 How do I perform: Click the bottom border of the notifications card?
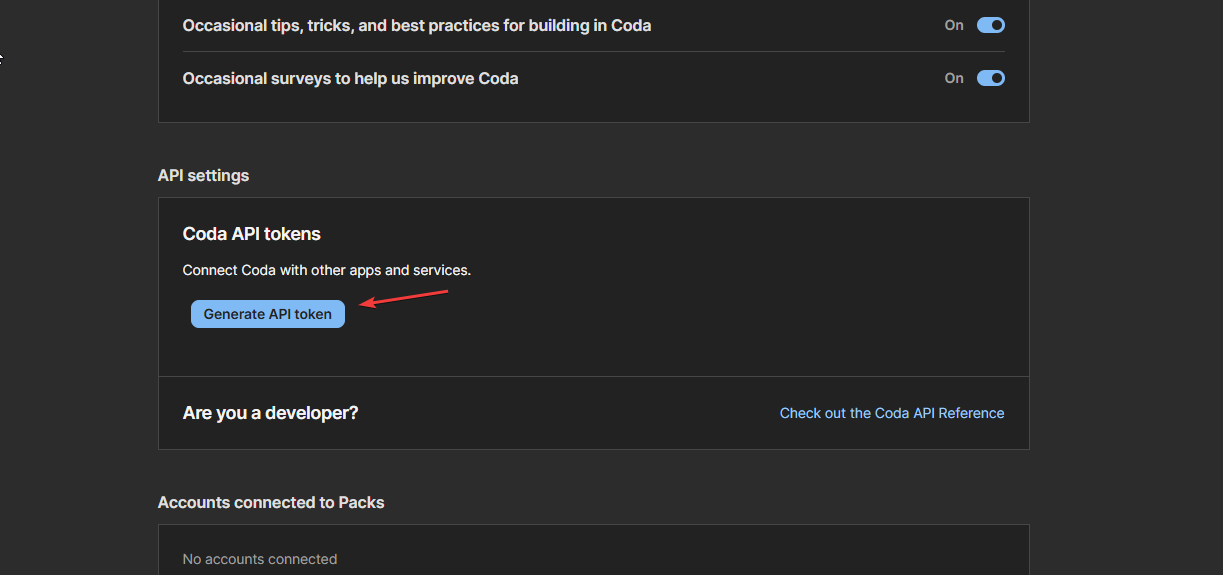[593, 122]
